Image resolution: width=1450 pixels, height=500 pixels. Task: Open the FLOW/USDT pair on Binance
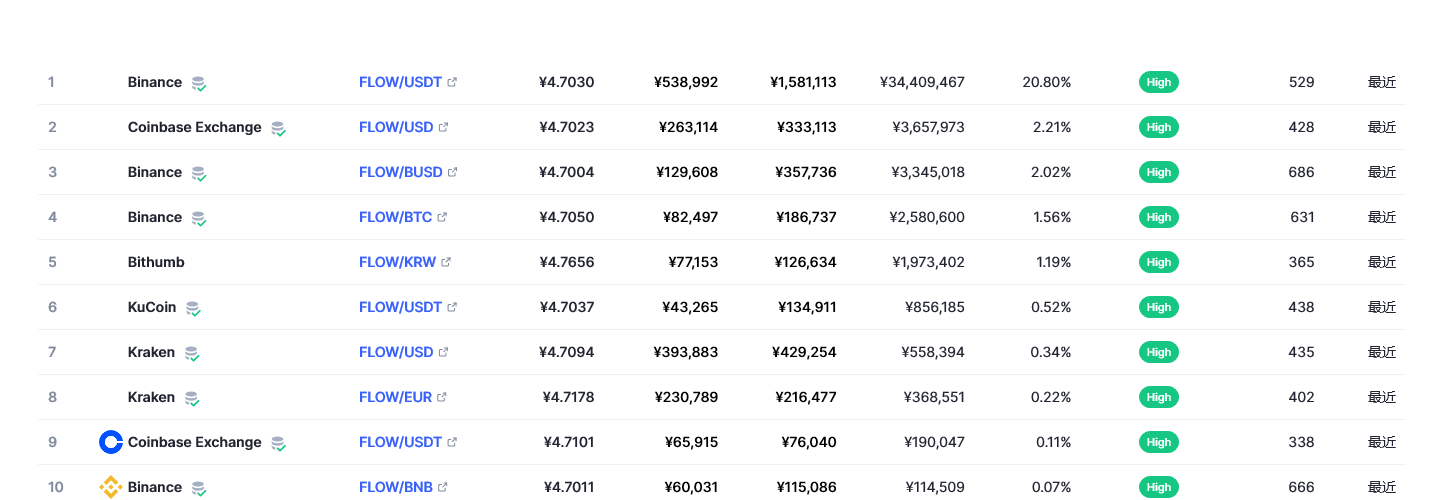point(400,82)
